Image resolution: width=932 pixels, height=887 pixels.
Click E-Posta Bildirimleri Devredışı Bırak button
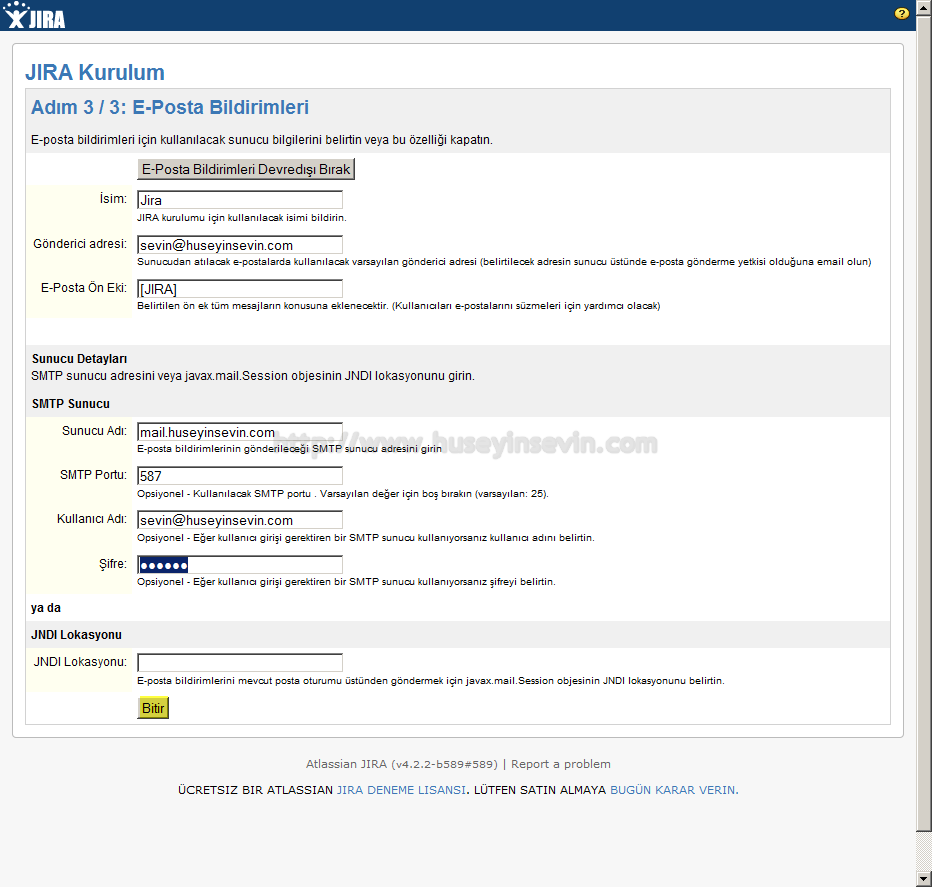(x=246, y=169)
